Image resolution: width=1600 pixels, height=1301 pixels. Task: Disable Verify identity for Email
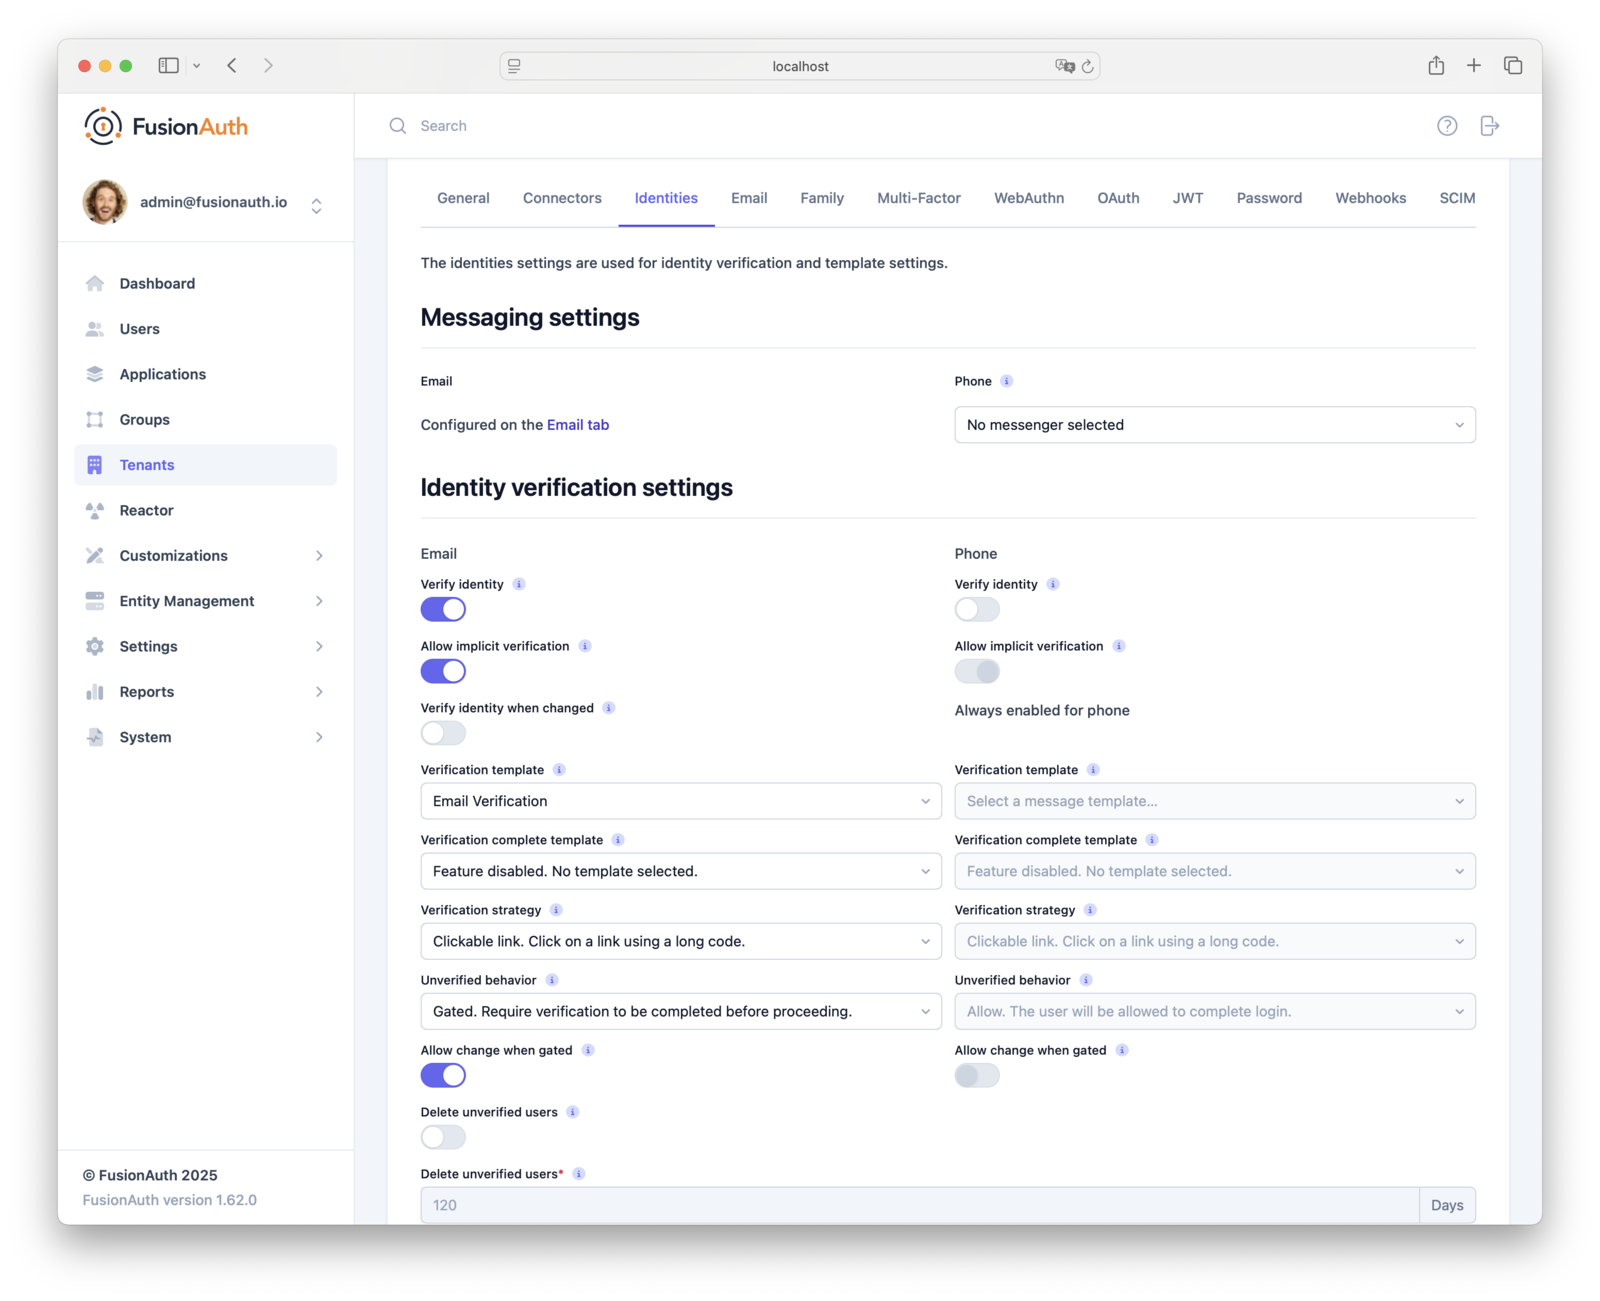coord(443,609)
